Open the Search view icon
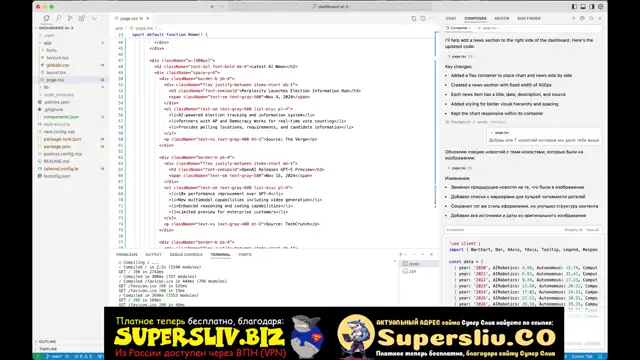 pos(58,18)
